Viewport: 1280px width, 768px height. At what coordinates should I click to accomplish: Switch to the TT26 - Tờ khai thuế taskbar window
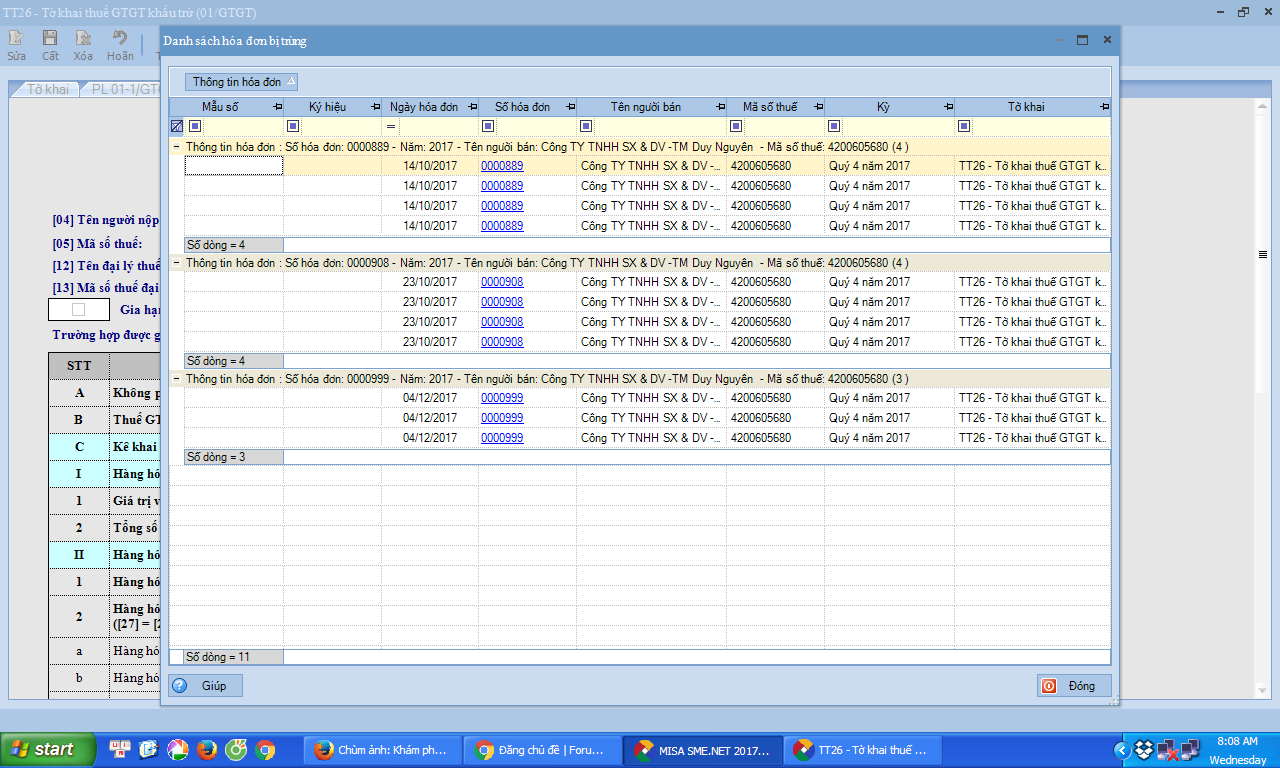[864, 749]
